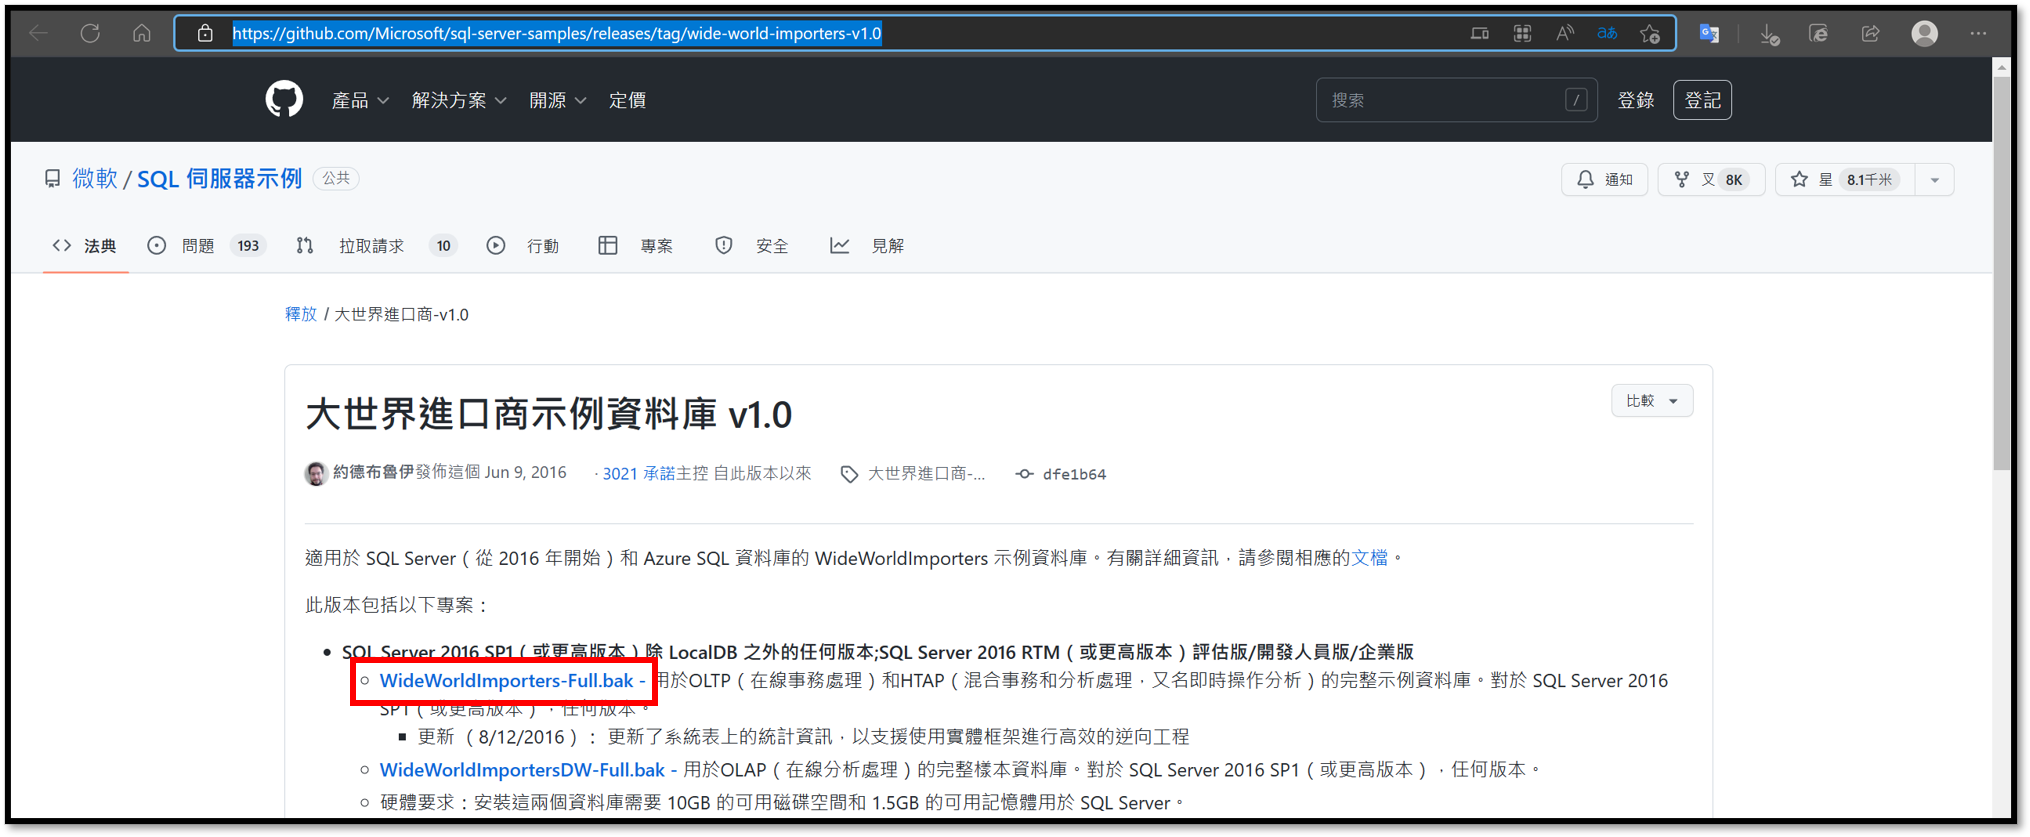The height and width of the screenshot is (837, 2030).
Task: Click the repository book icon beside 微軟
Action: (52, 179)
